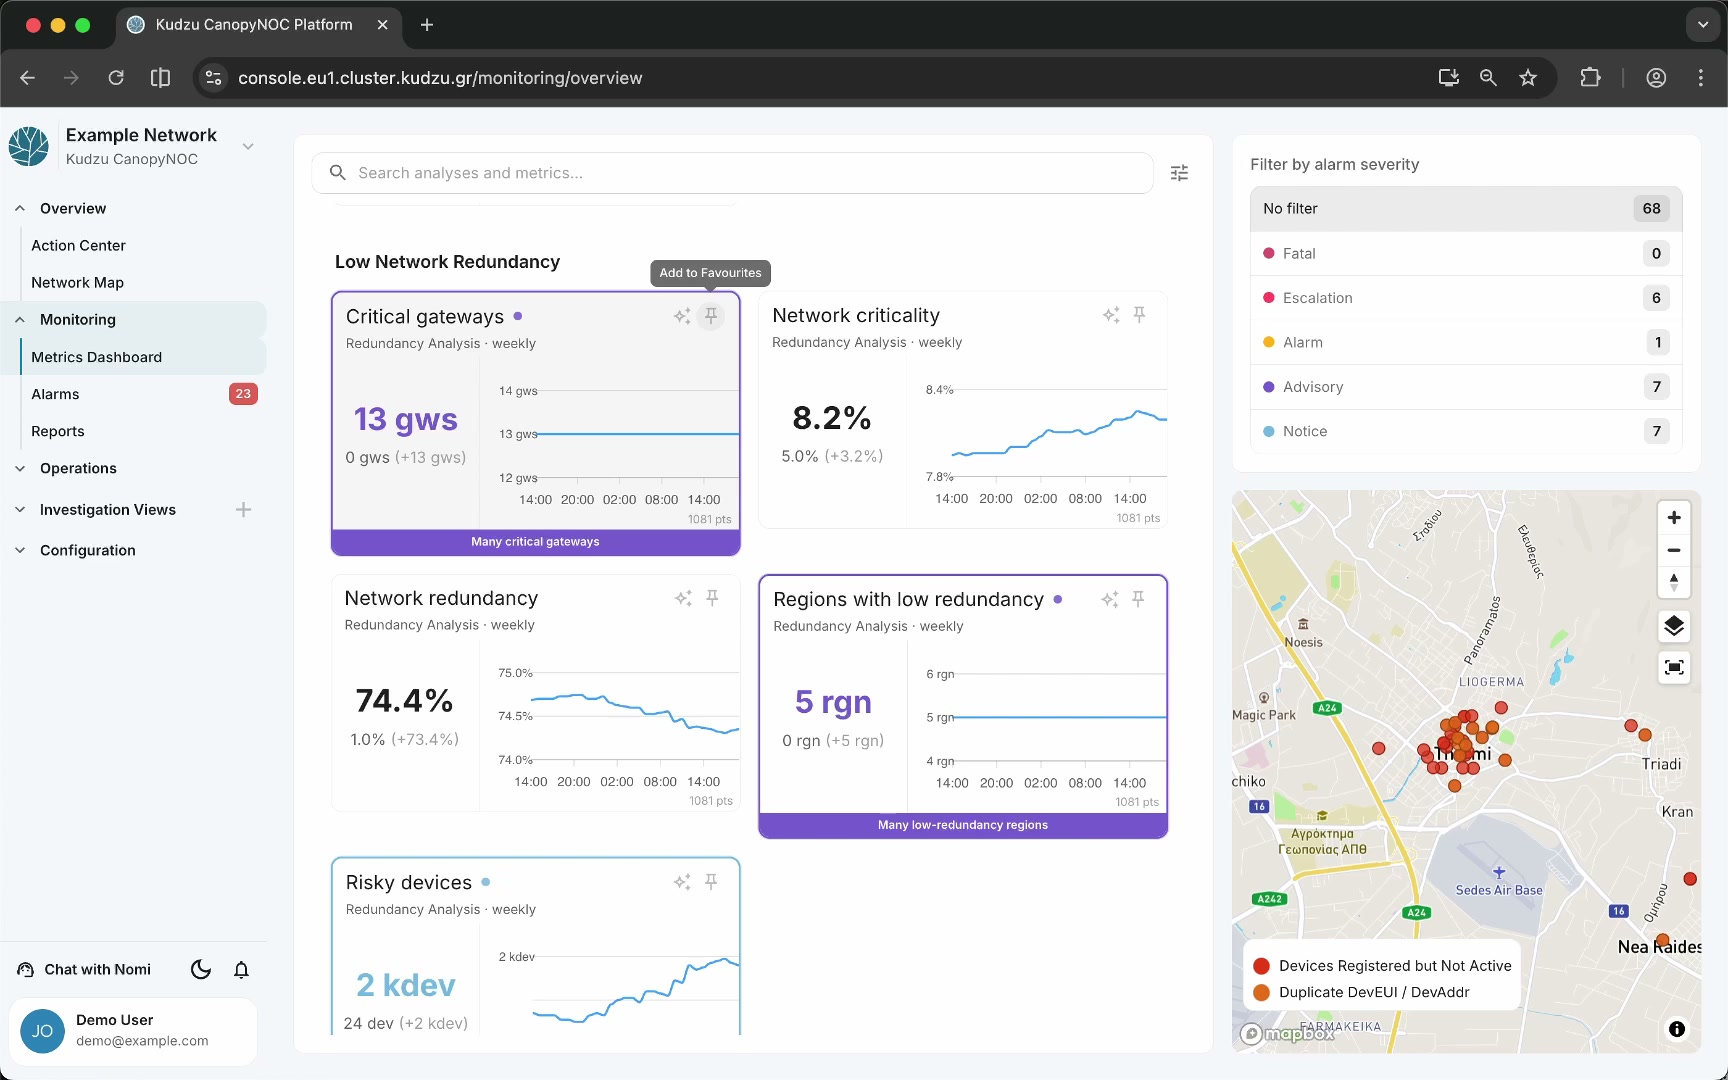Pin Critical gateways card to favourites
Screen dimensions: 1728x1080
pyautogui.click(x=711, y=316)
